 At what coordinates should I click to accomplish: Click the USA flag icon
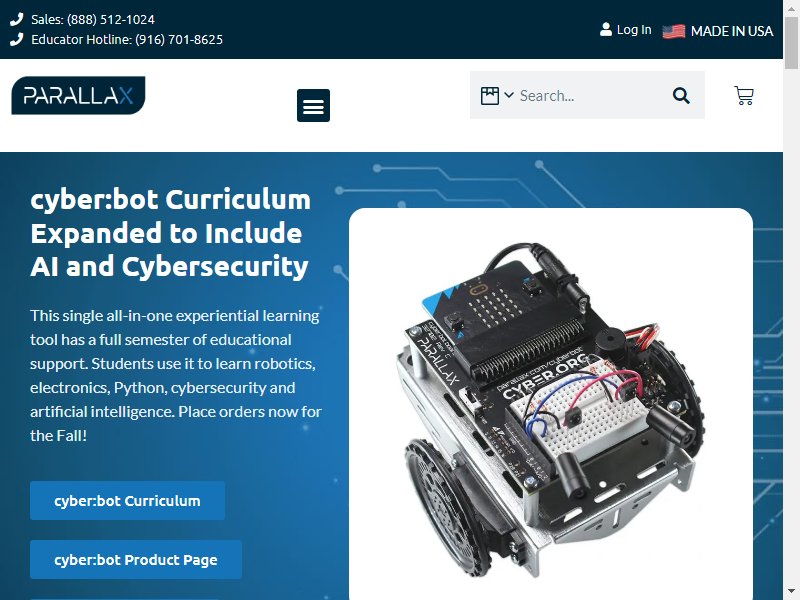pos(673,31)
